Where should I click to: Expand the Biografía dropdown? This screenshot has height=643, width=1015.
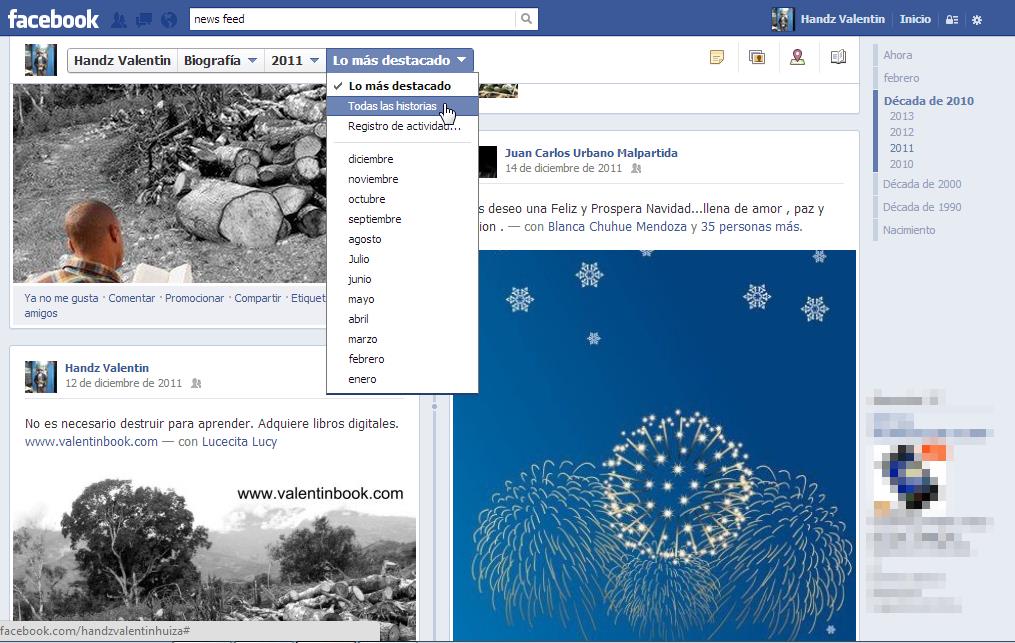(x=220, y=60)
